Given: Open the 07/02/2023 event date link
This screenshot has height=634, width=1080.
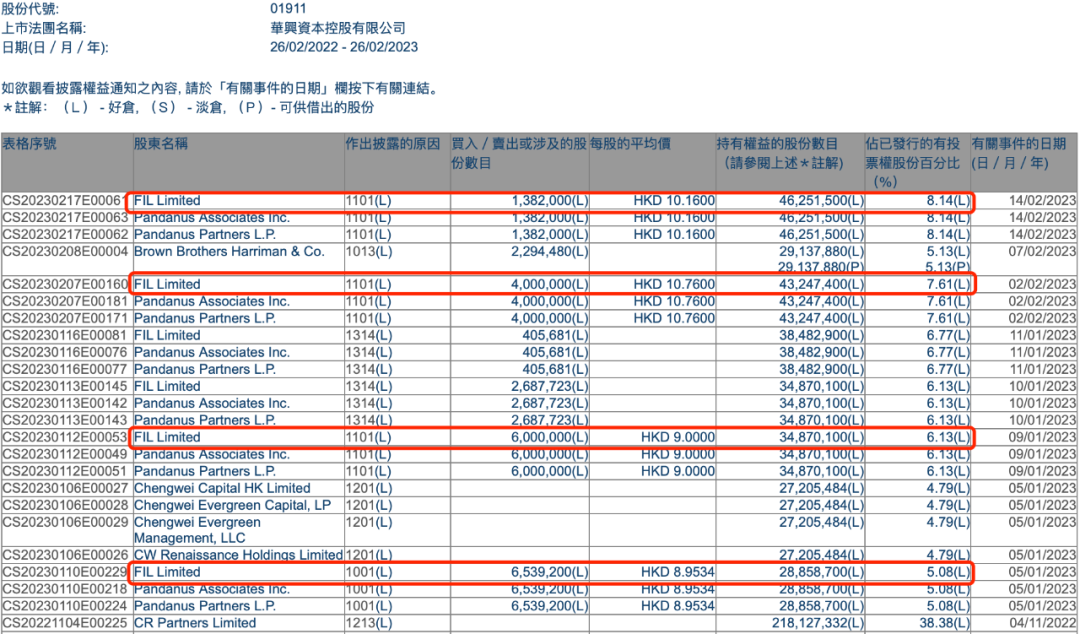Looking at the screenshot, I should [1042, 252].
